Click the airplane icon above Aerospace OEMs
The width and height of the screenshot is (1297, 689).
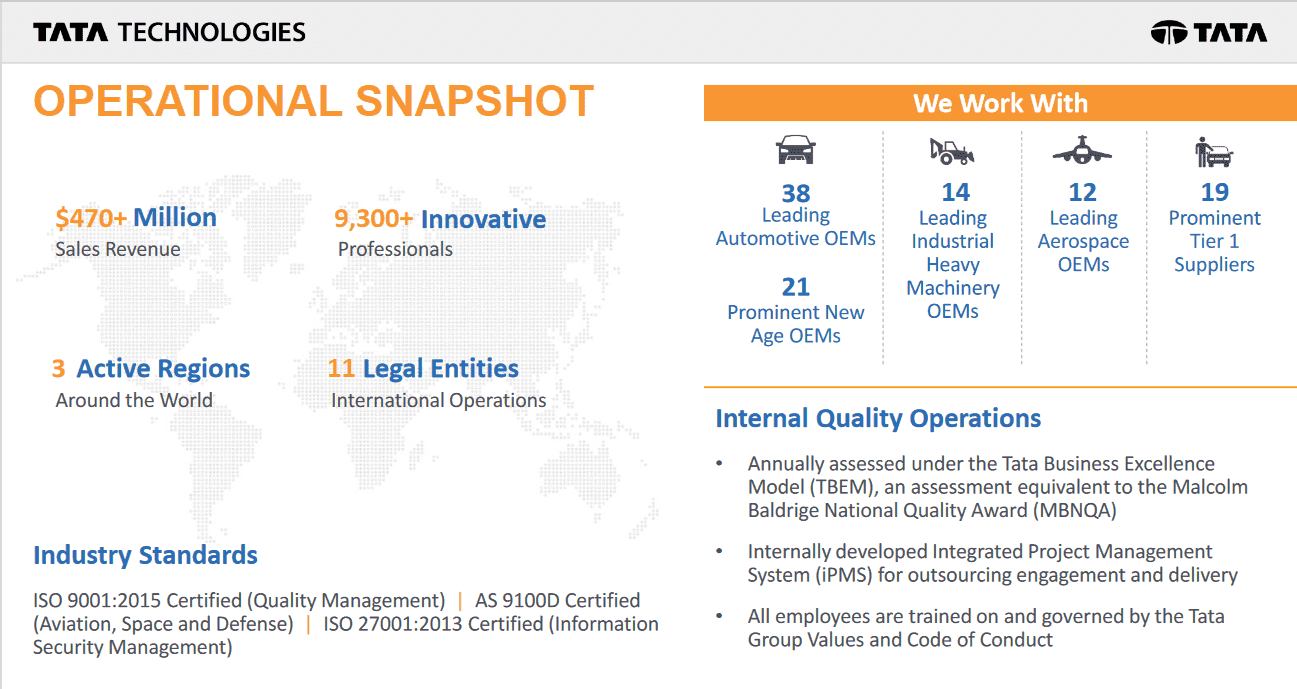1082,152
